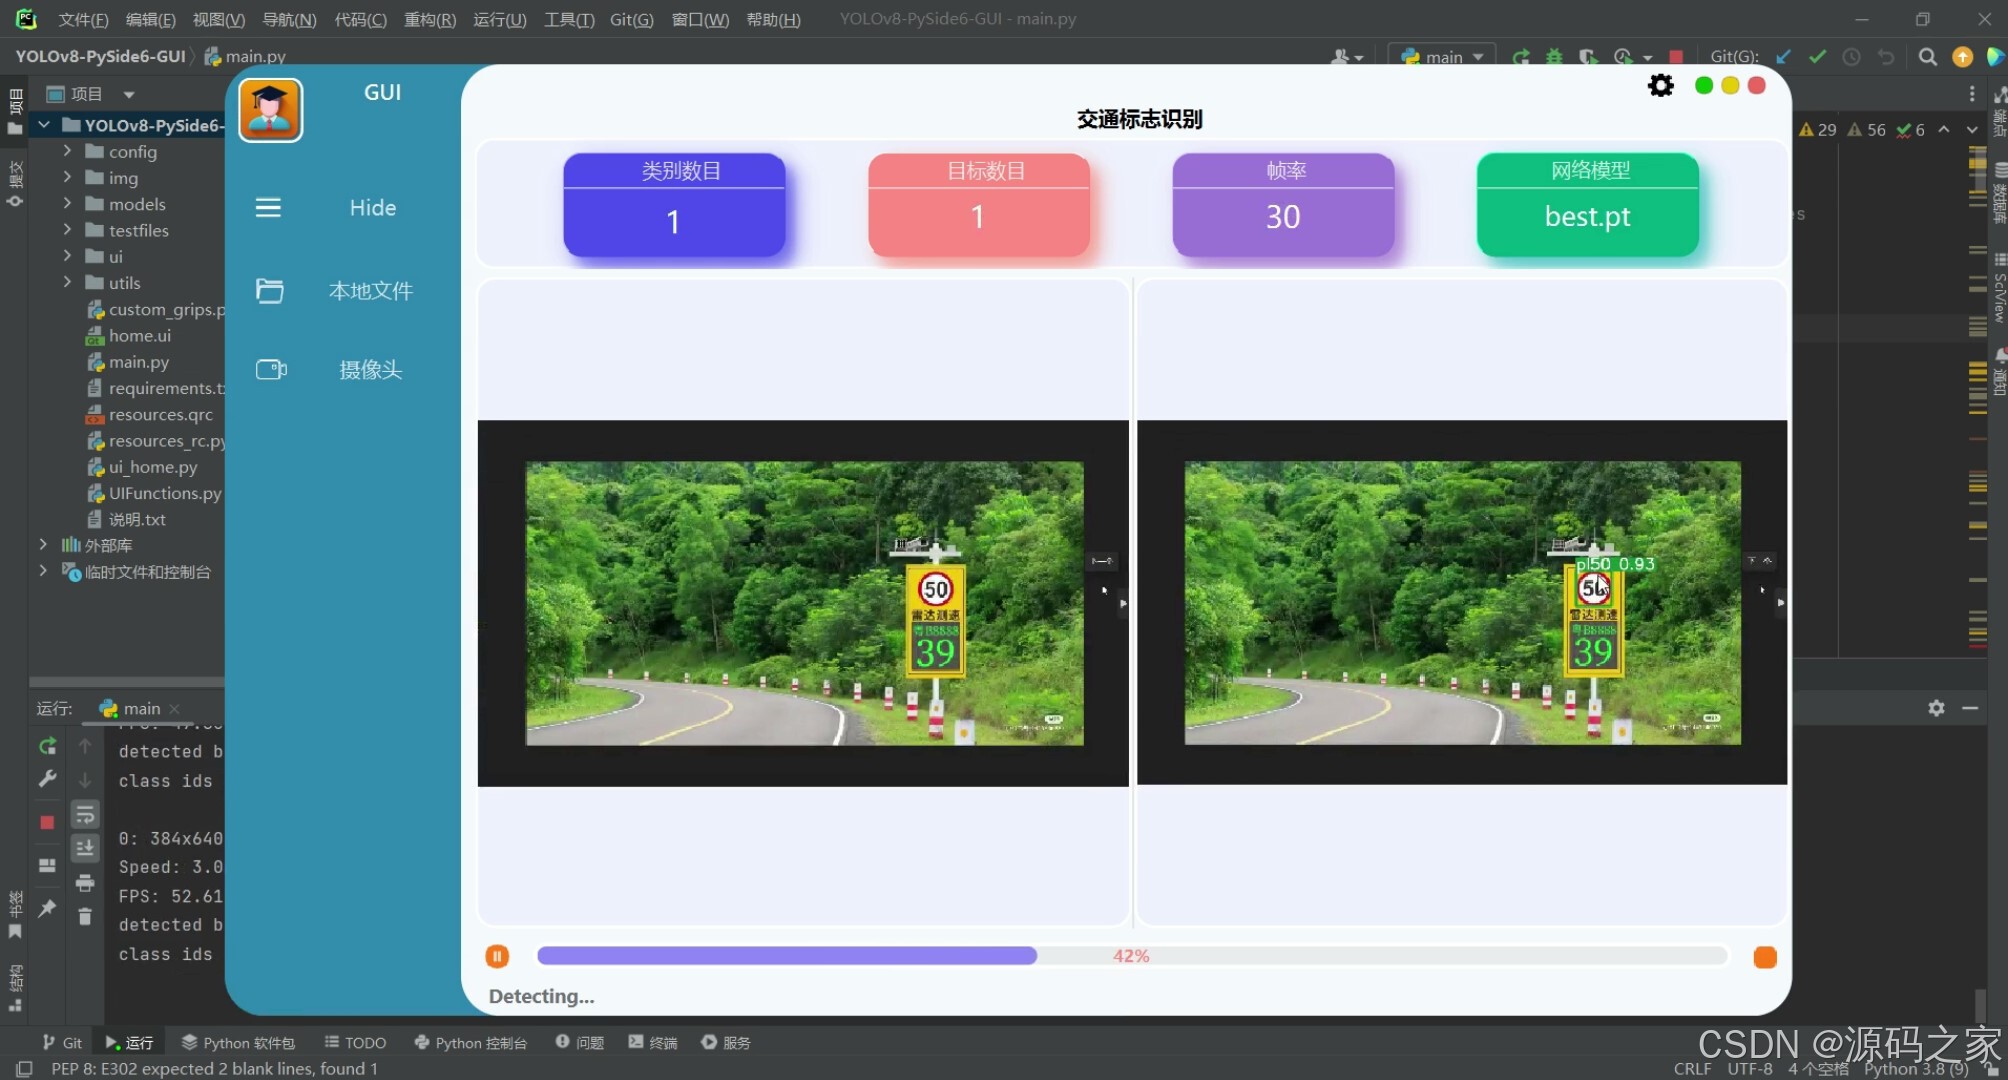Click the hamburger menu Hide icon

268,208
